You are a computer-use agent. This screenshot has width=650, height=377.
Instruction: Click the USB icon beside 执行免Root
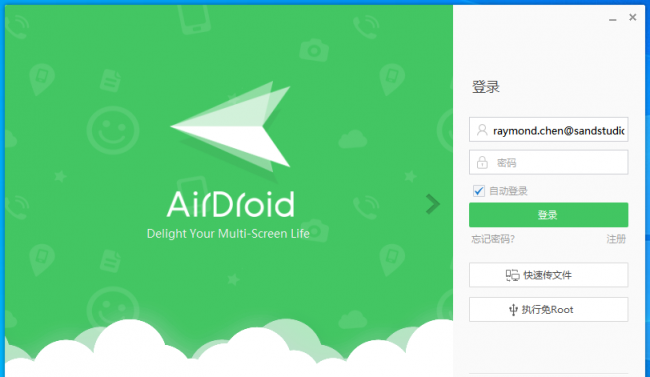(x=513, y=310)
